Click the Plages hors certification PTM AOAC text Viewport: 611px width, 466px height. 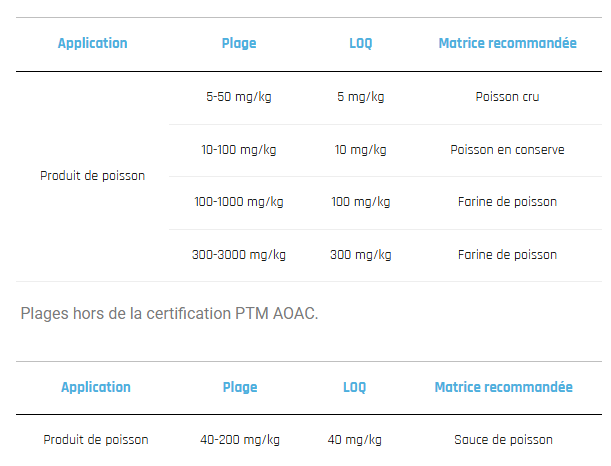click(169, 314)
